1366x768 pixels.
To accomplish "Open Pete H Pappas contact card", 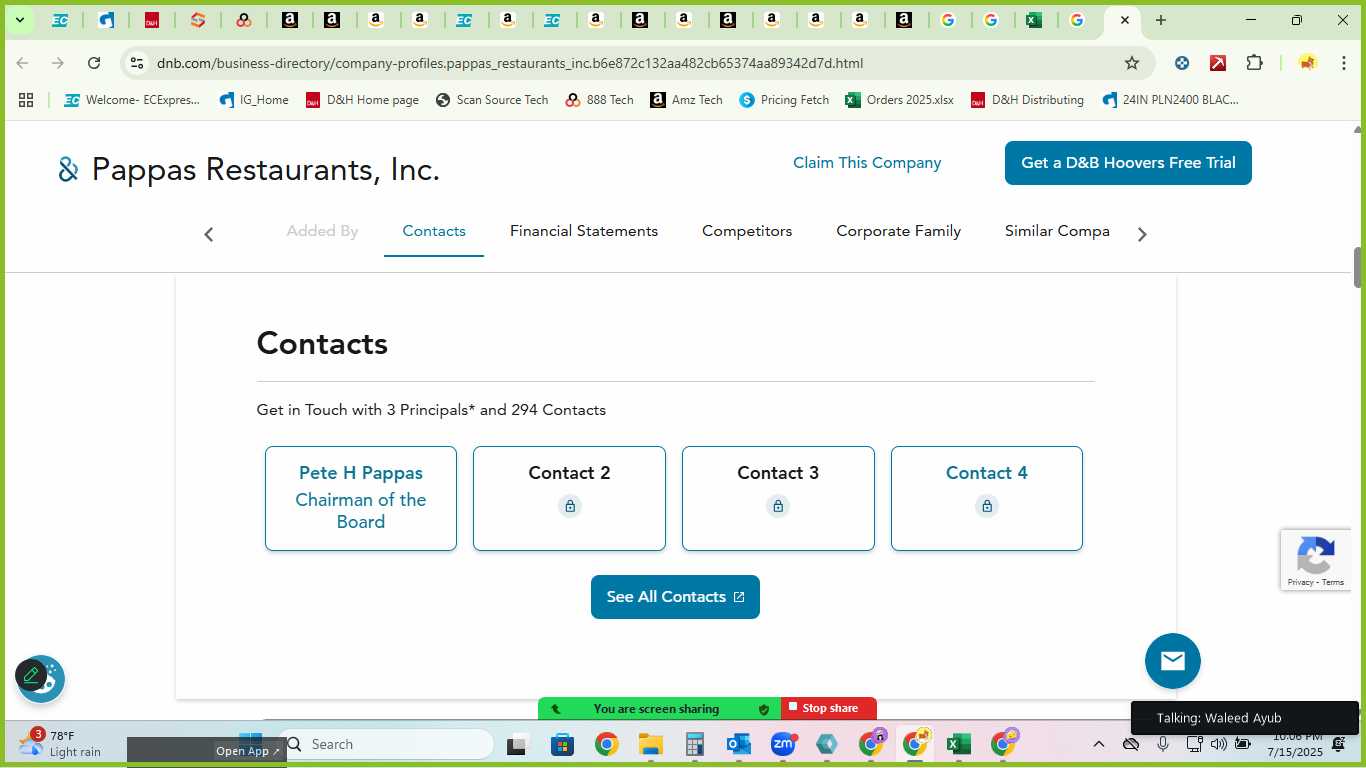I will click(361, 498).
